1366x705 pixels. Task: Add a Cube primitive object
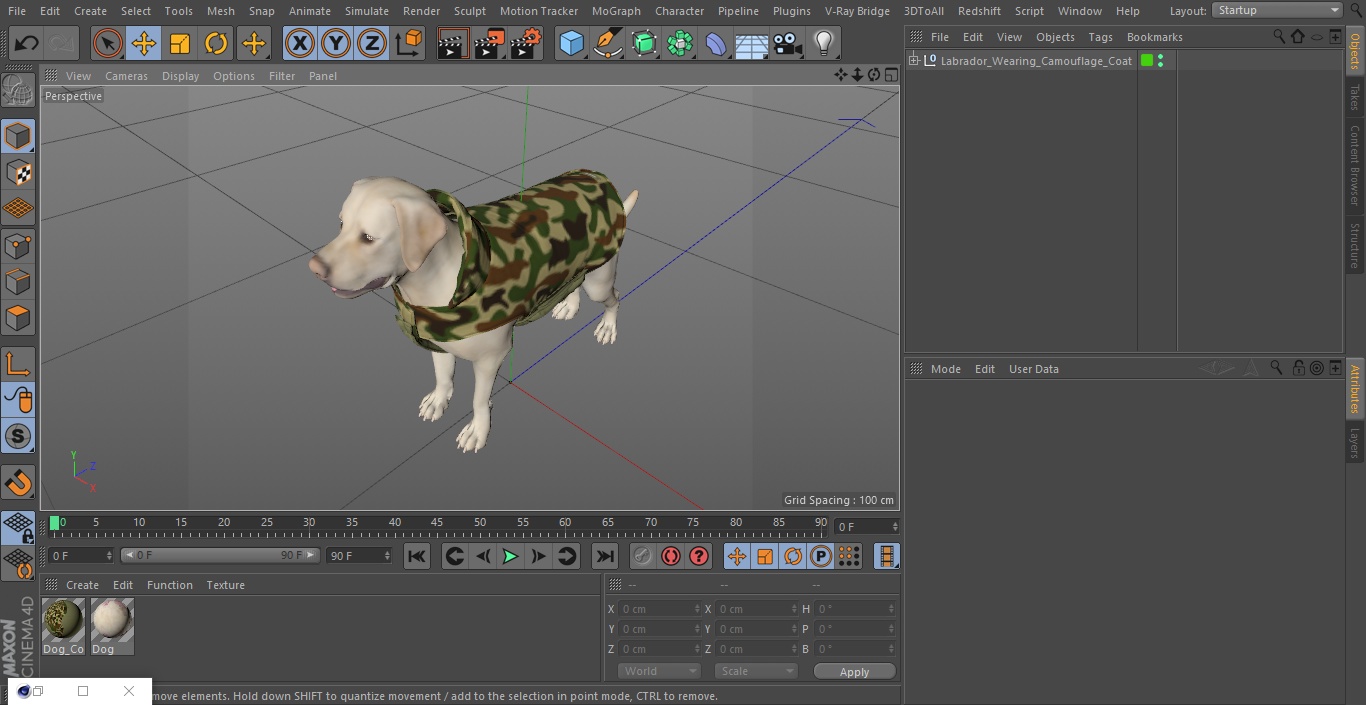[x=571, y=43]
